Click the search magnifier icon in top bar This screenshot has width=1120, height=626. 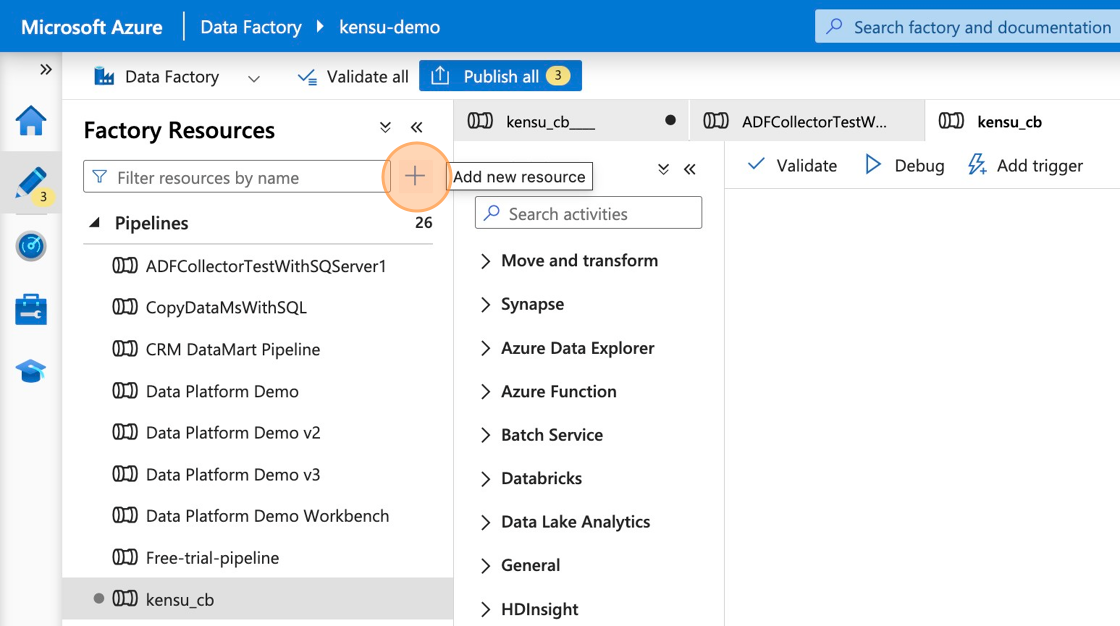[x=834, y=26]
